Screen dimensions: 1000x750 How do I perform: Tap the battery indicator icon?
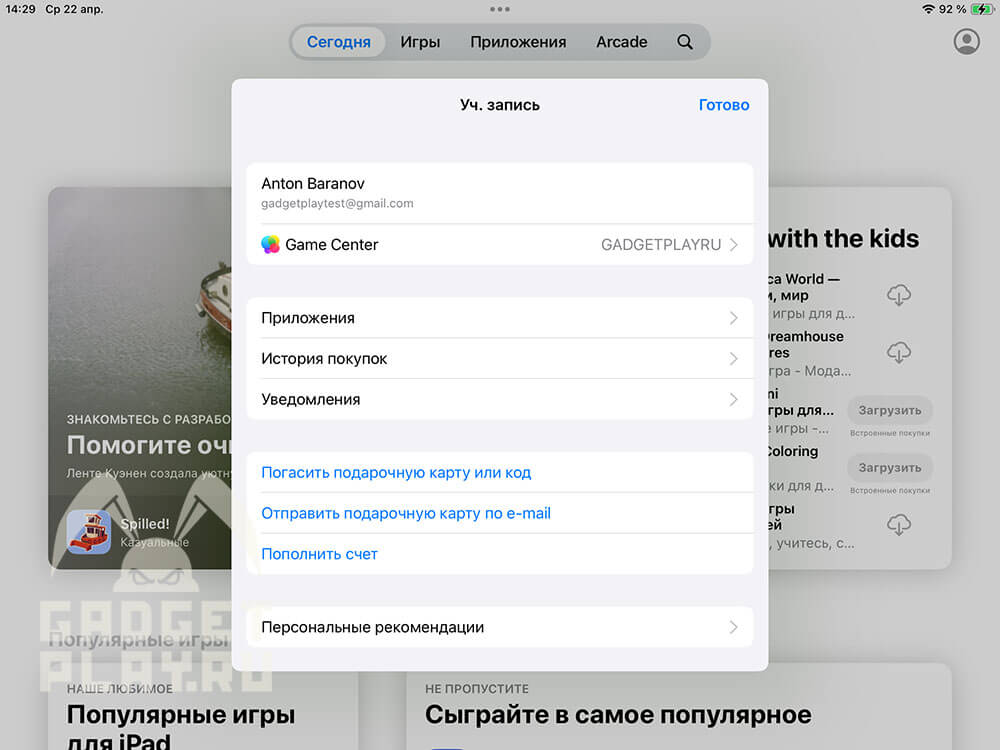(982, 9)
